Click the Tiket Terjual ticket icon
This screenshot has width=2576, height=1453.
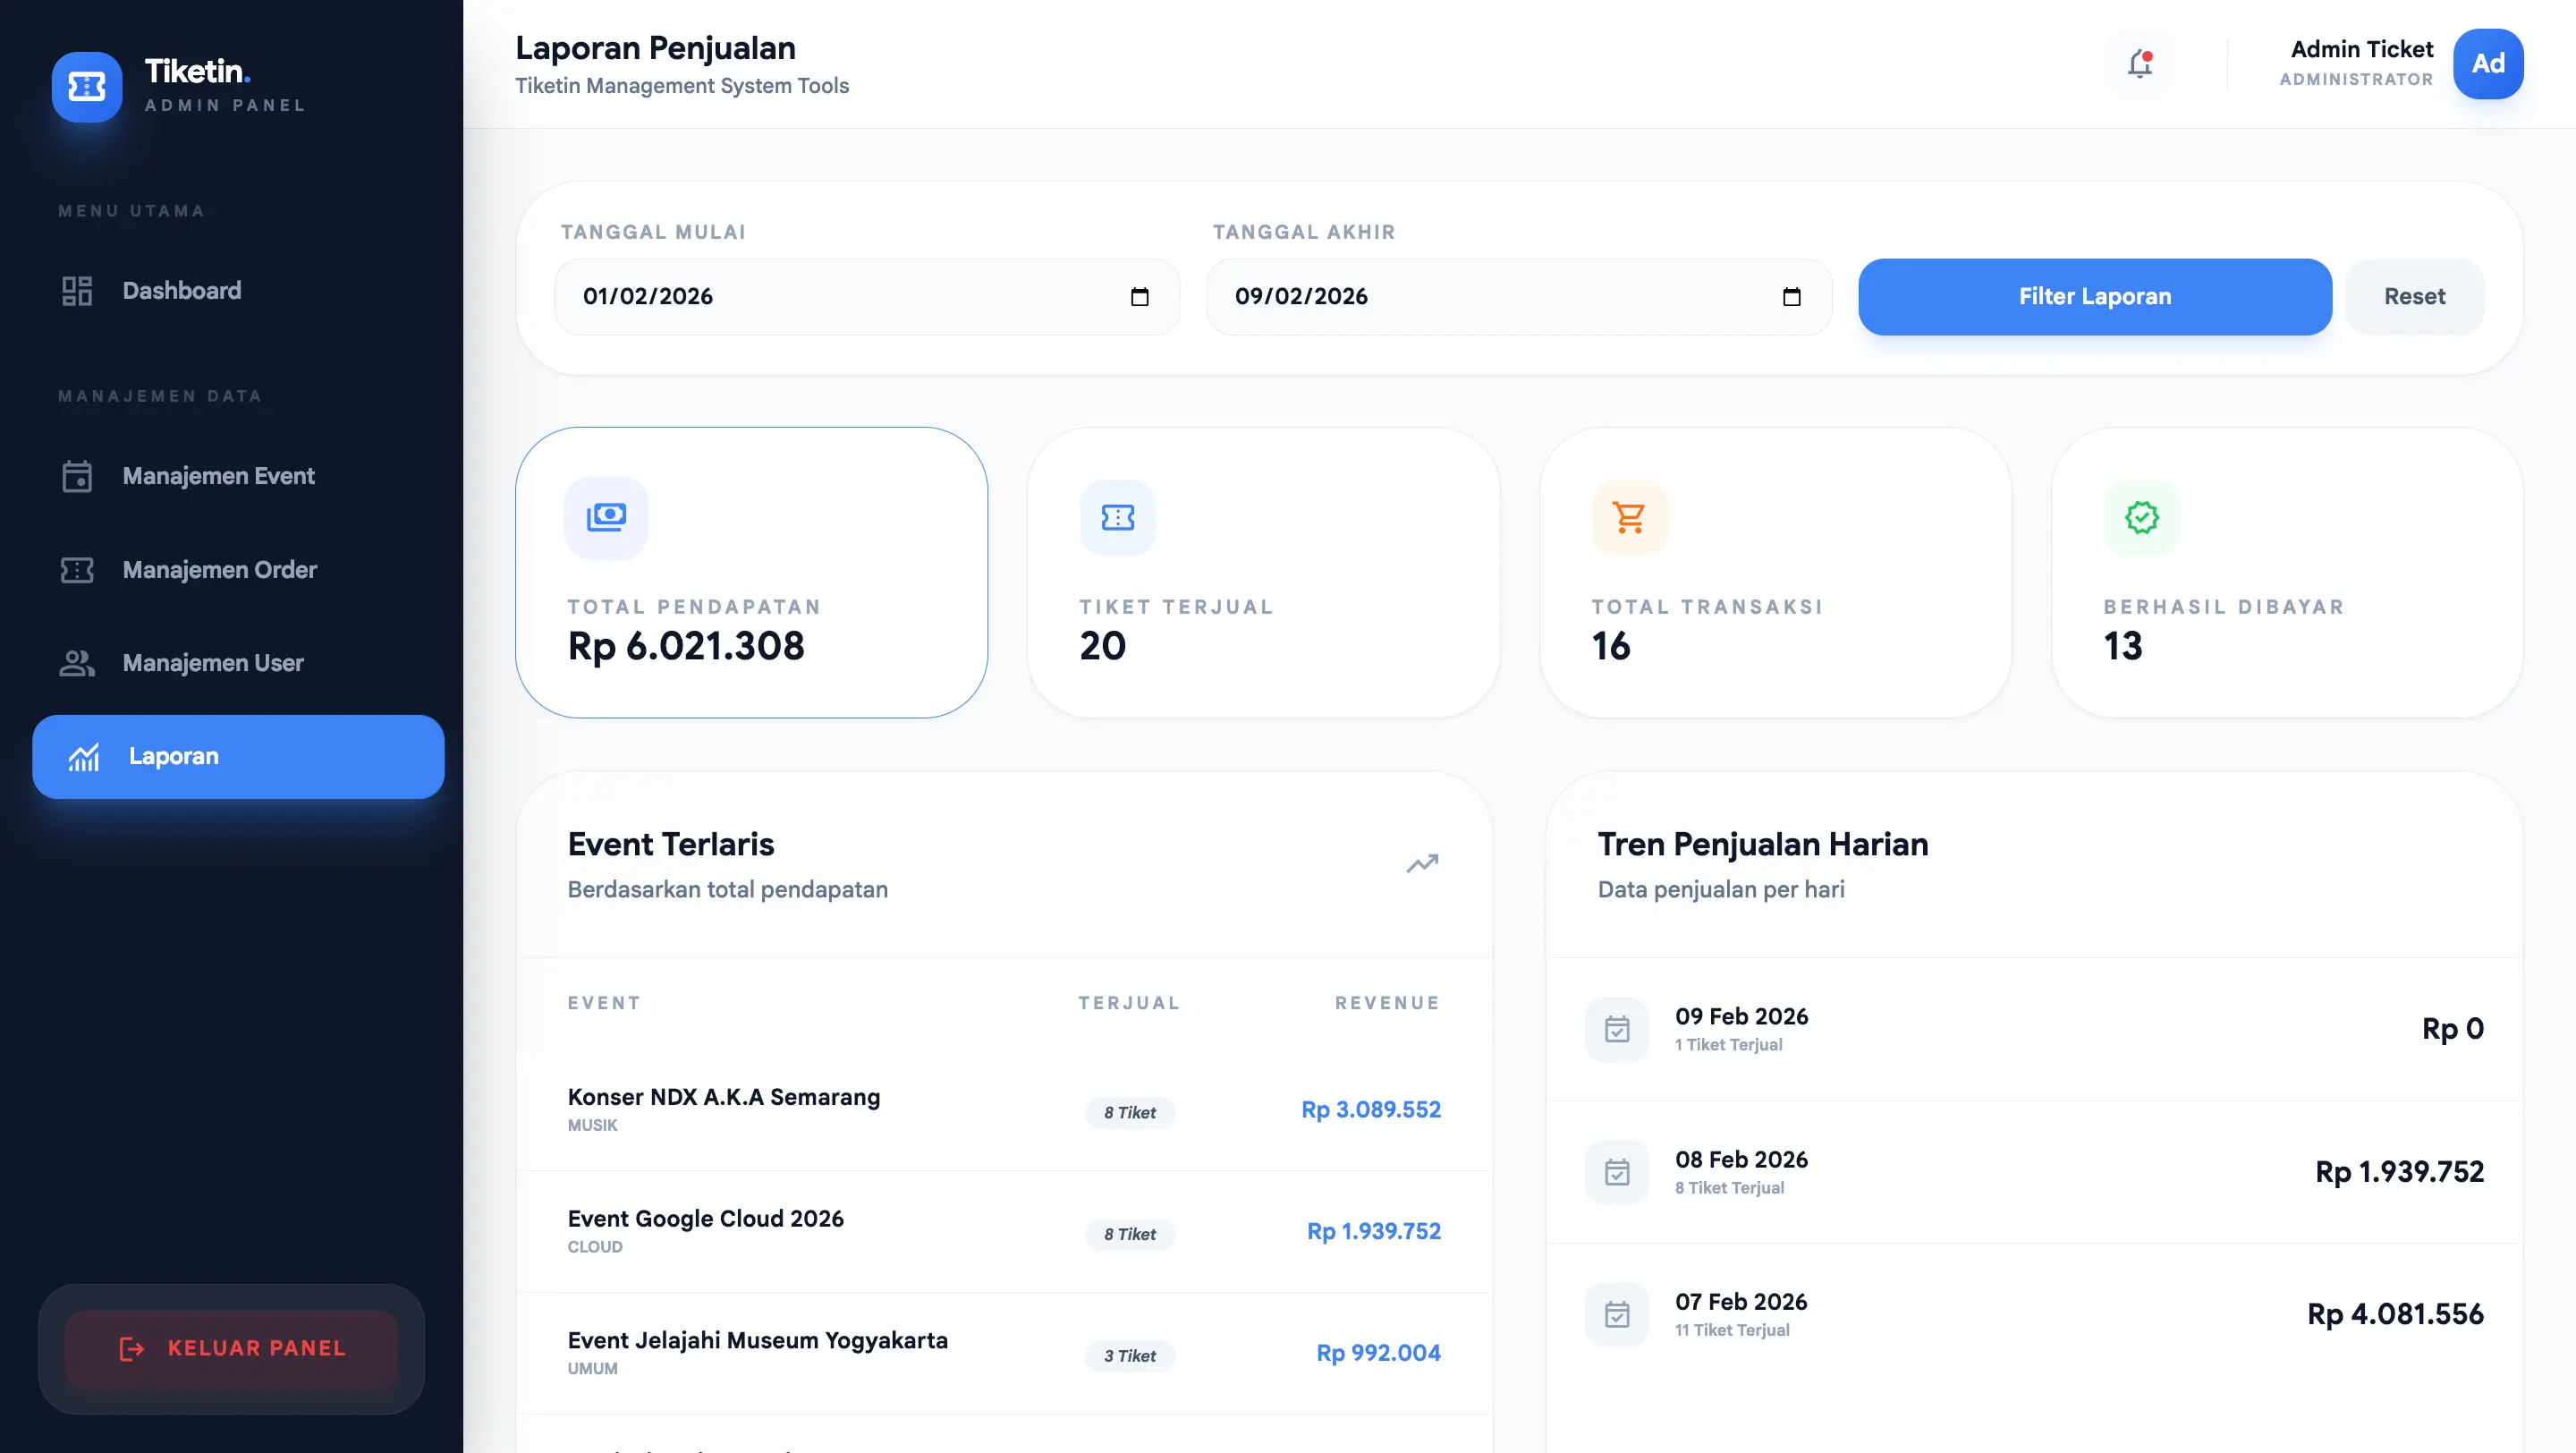click(1117, 517)
